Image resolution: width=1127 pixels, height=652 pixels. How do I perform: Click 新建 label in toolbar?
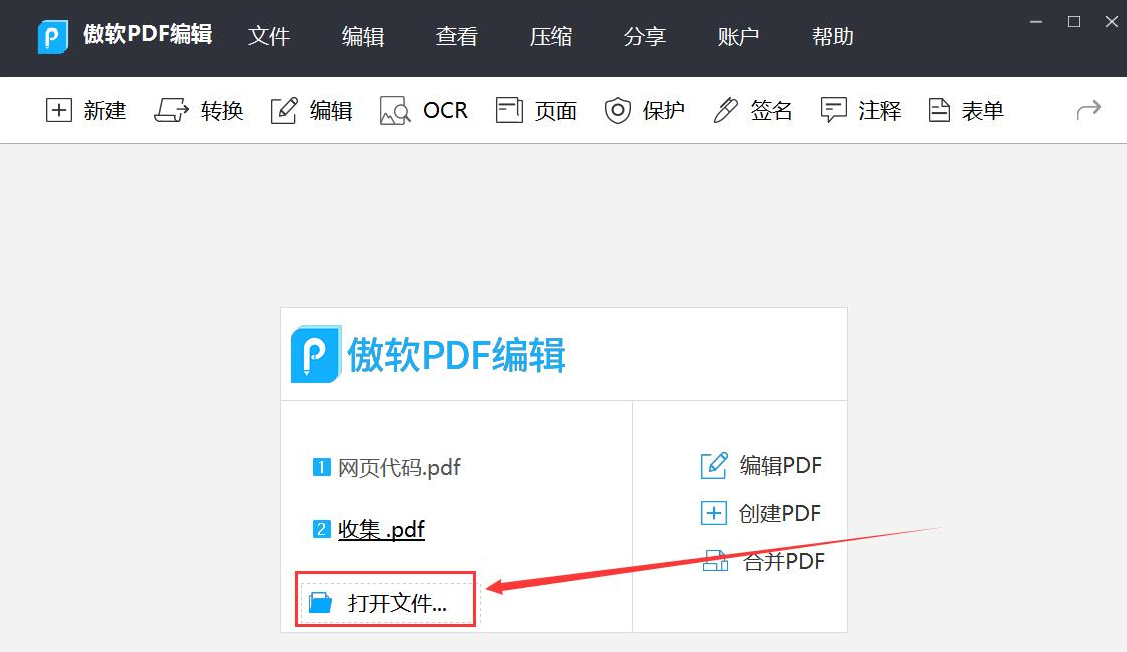(105, 111)
